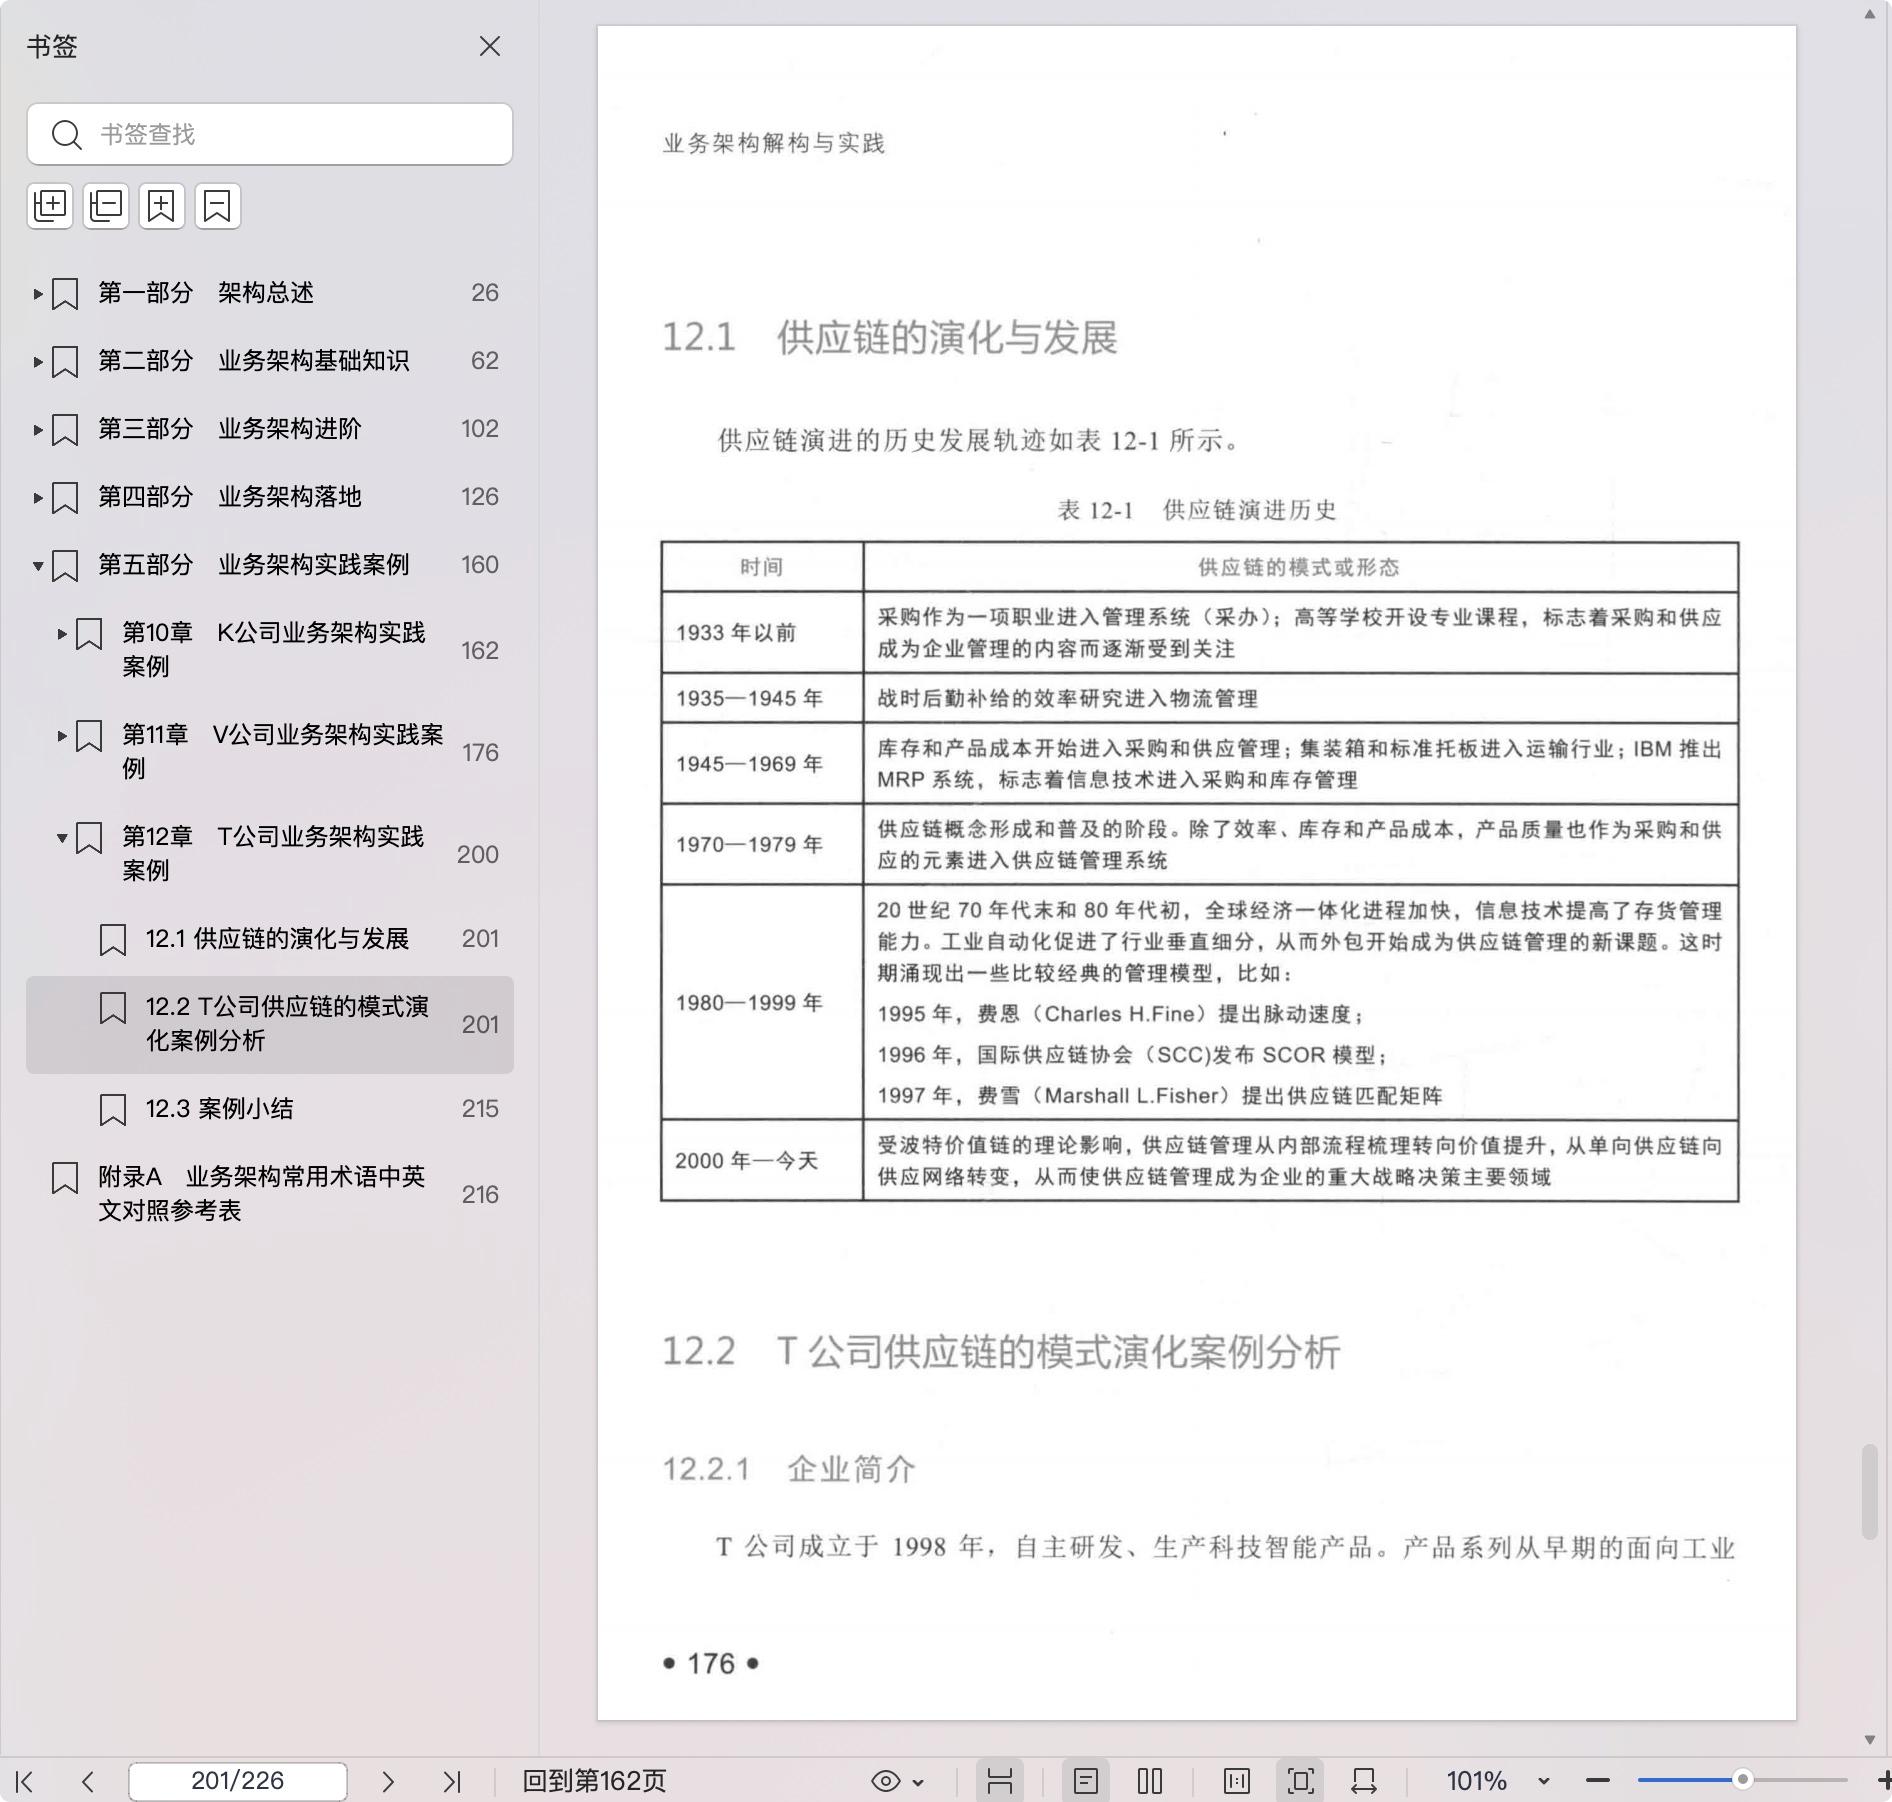This screenshot has height=1802, width=1892.
Task: Click the zoom slider handle
Action: point(1742,1780)
